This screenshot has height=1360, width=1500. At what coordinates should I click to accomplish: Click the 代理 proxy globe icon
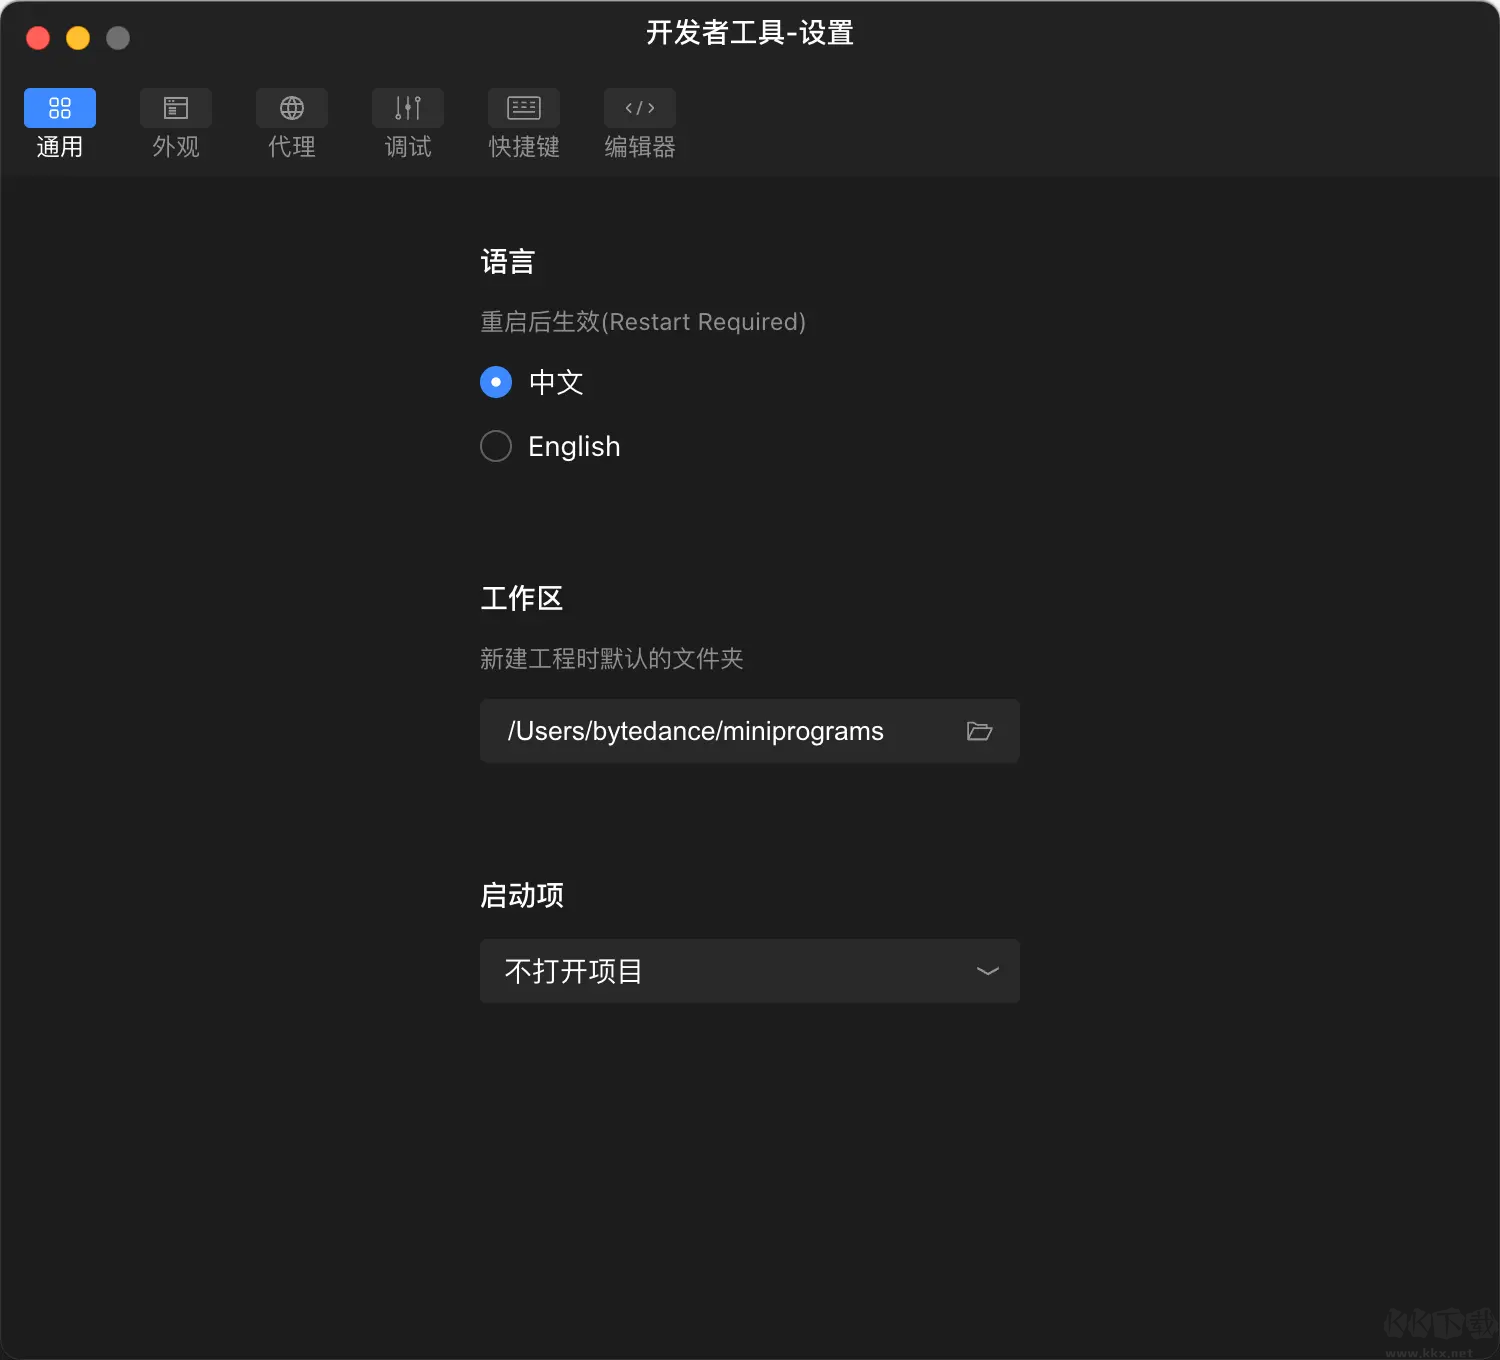point(291,107)
